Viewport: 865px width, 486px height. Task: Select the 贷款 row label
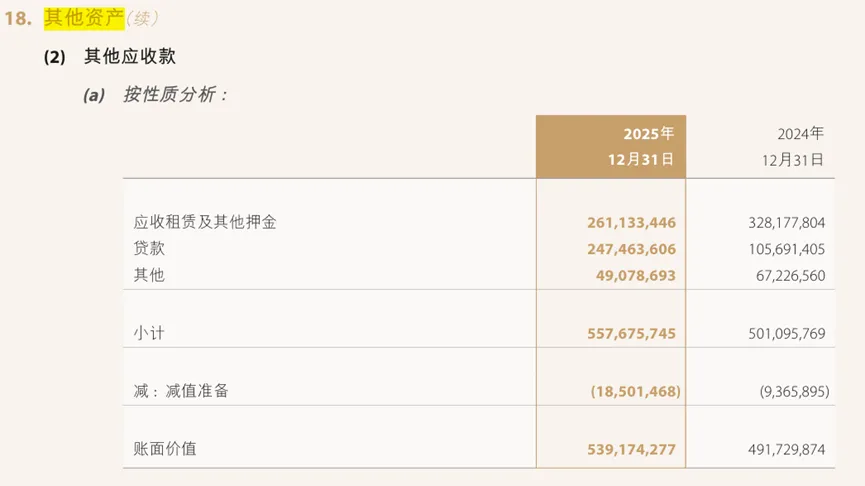click(149, 248)
